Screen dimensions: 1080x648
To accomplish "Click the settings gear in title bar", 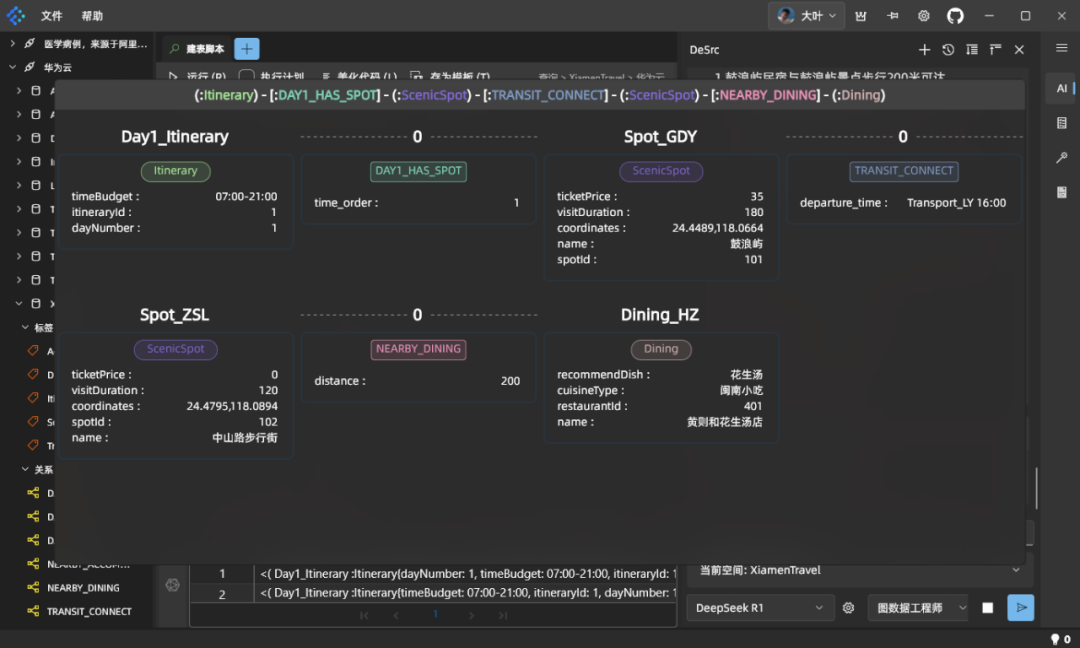I will pos(924,16).
